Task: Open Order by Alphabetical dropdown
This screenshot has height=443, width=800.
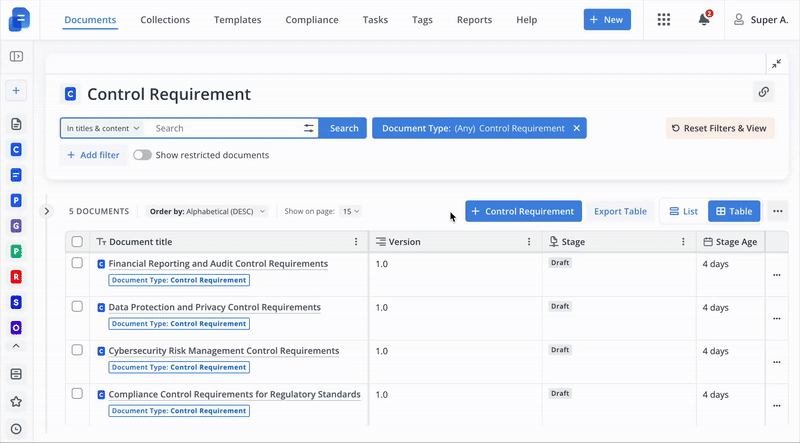Action: (x=208, y=211)
